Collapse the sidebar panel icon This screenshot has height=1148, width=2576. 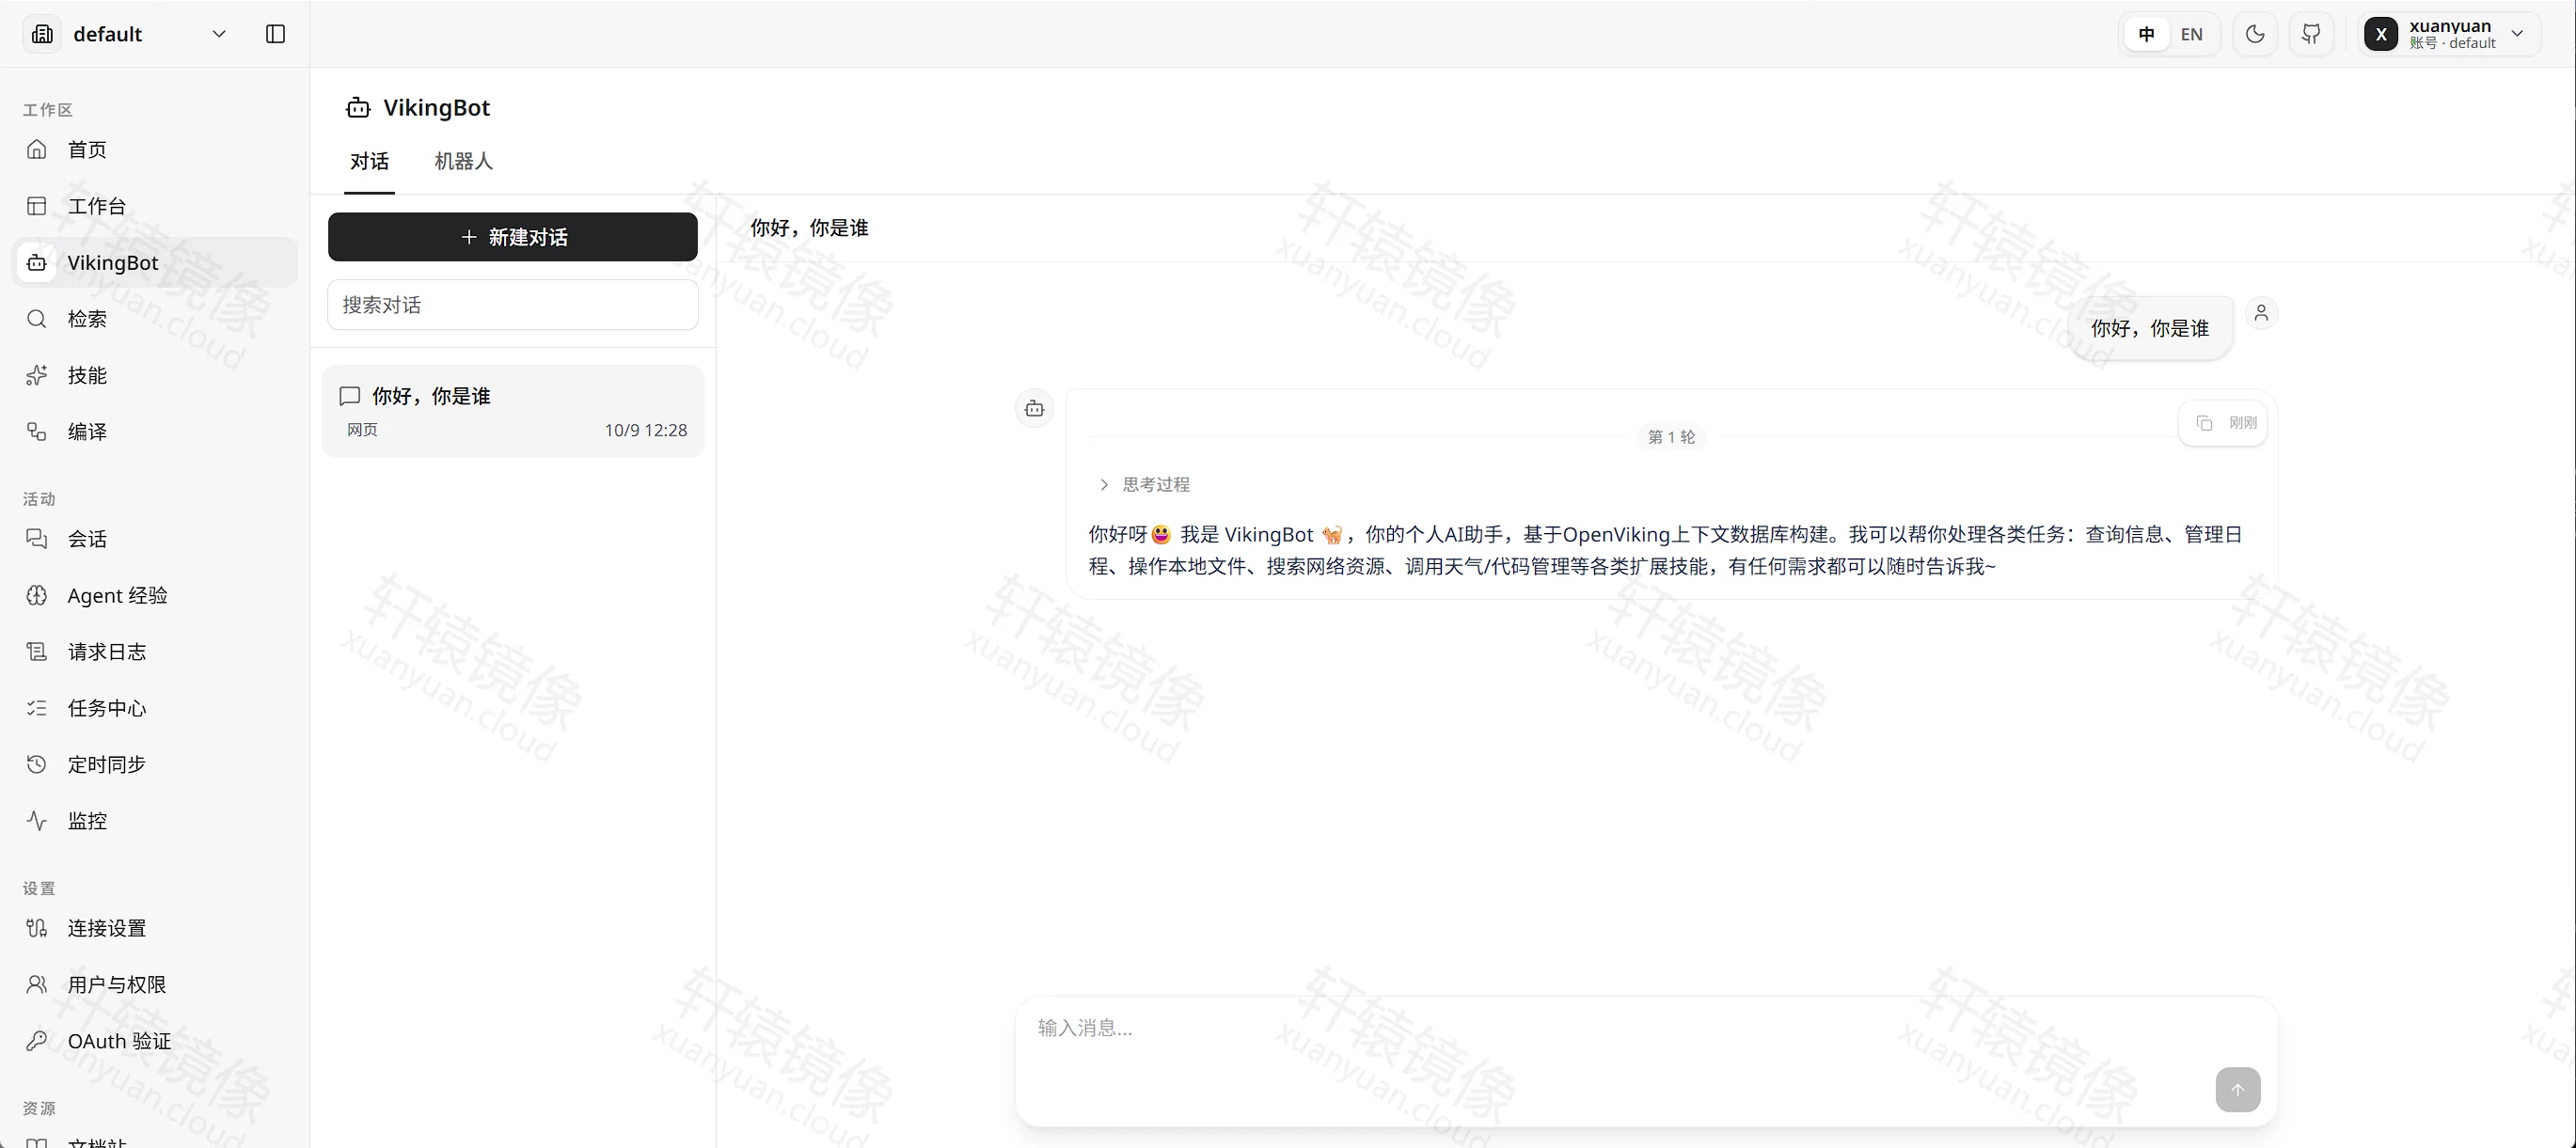click(276, 34)
